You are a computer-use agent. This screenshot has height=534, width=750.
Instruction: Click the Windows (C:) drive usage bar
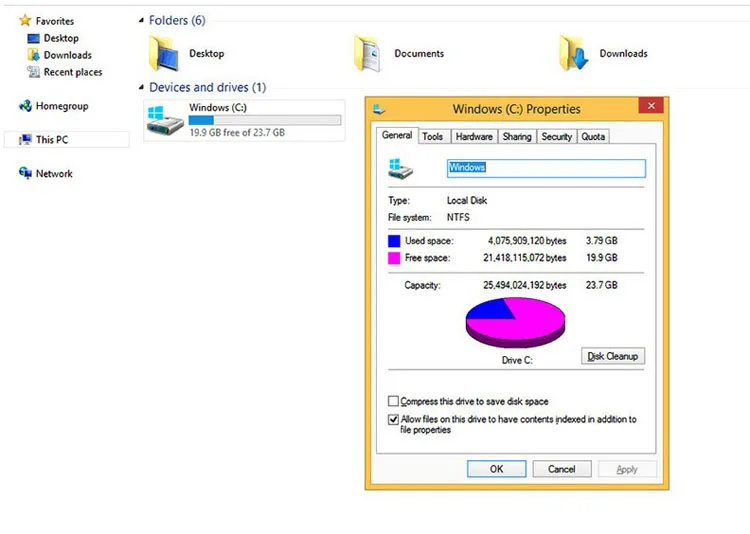tap(265, 120)
